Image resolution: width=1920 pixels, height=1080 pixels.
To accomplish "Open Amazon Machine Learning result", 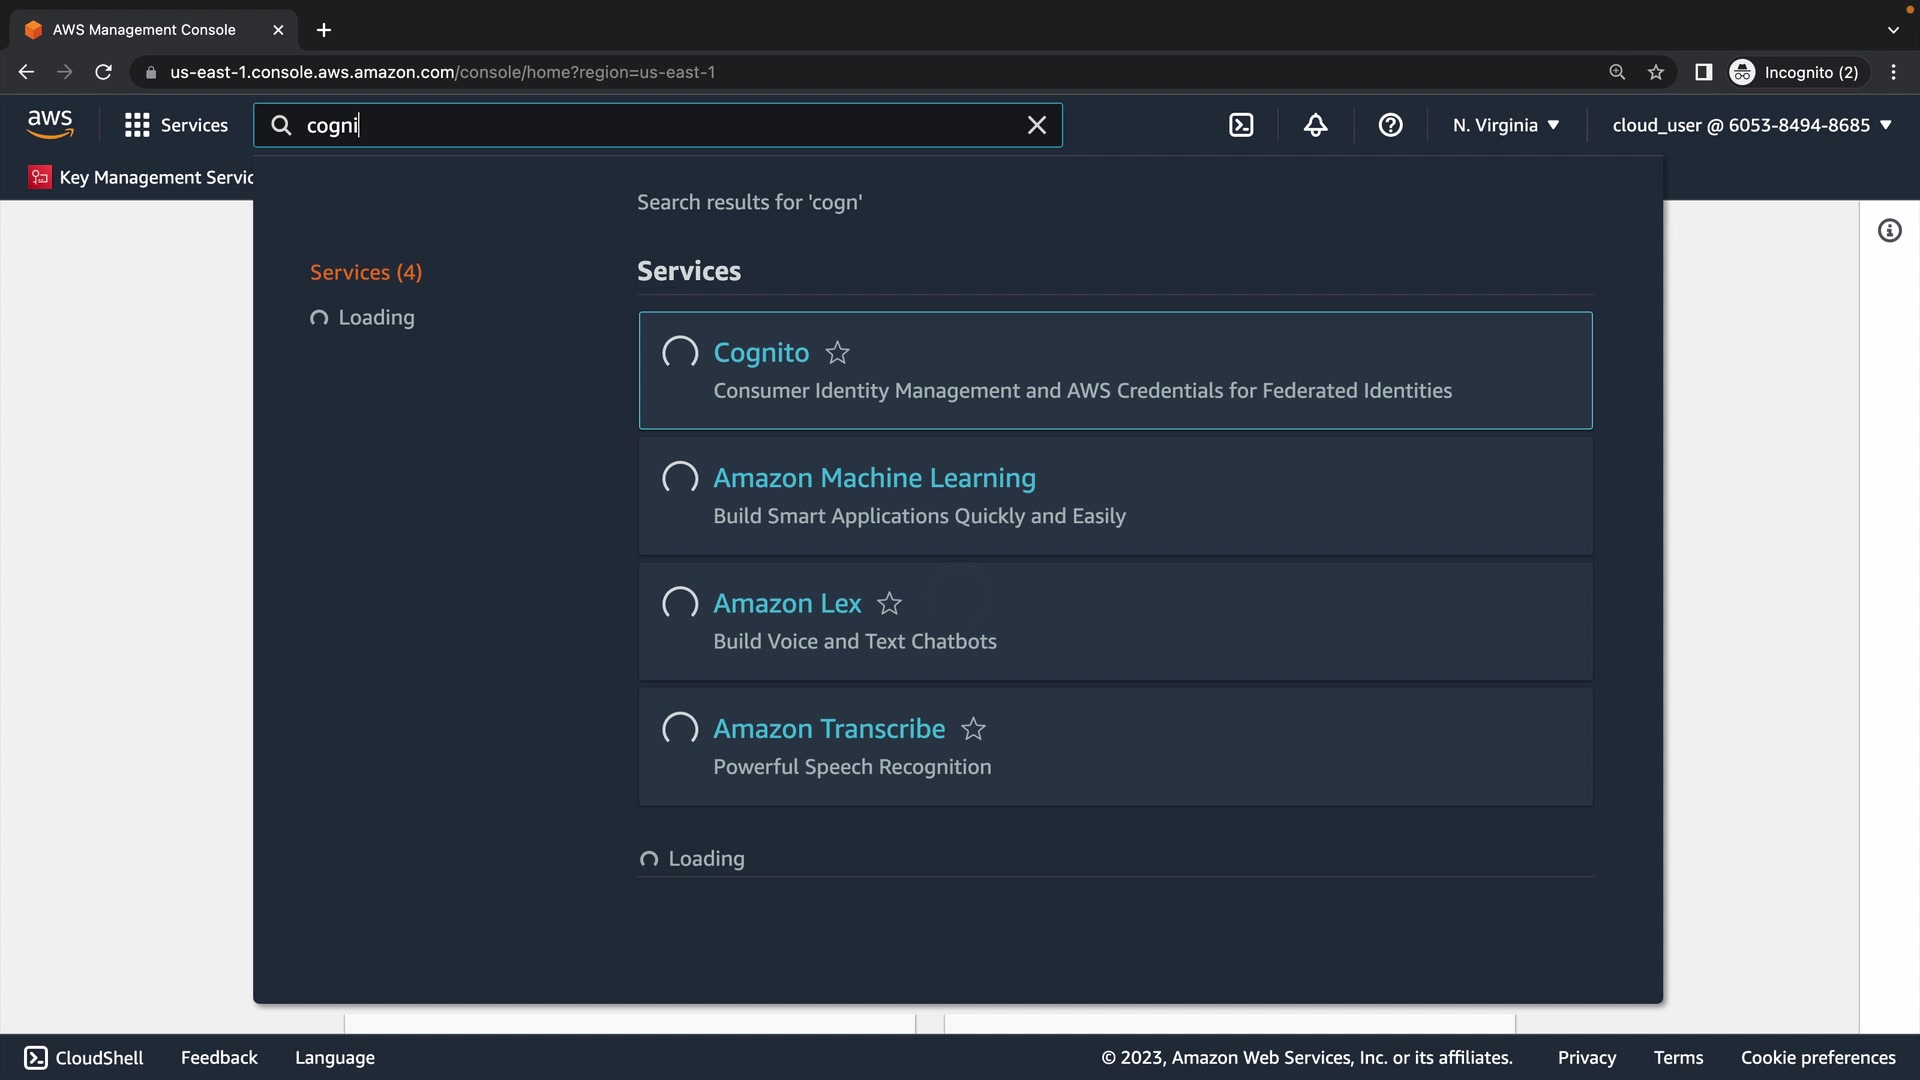I will click(x=874, y=478).
